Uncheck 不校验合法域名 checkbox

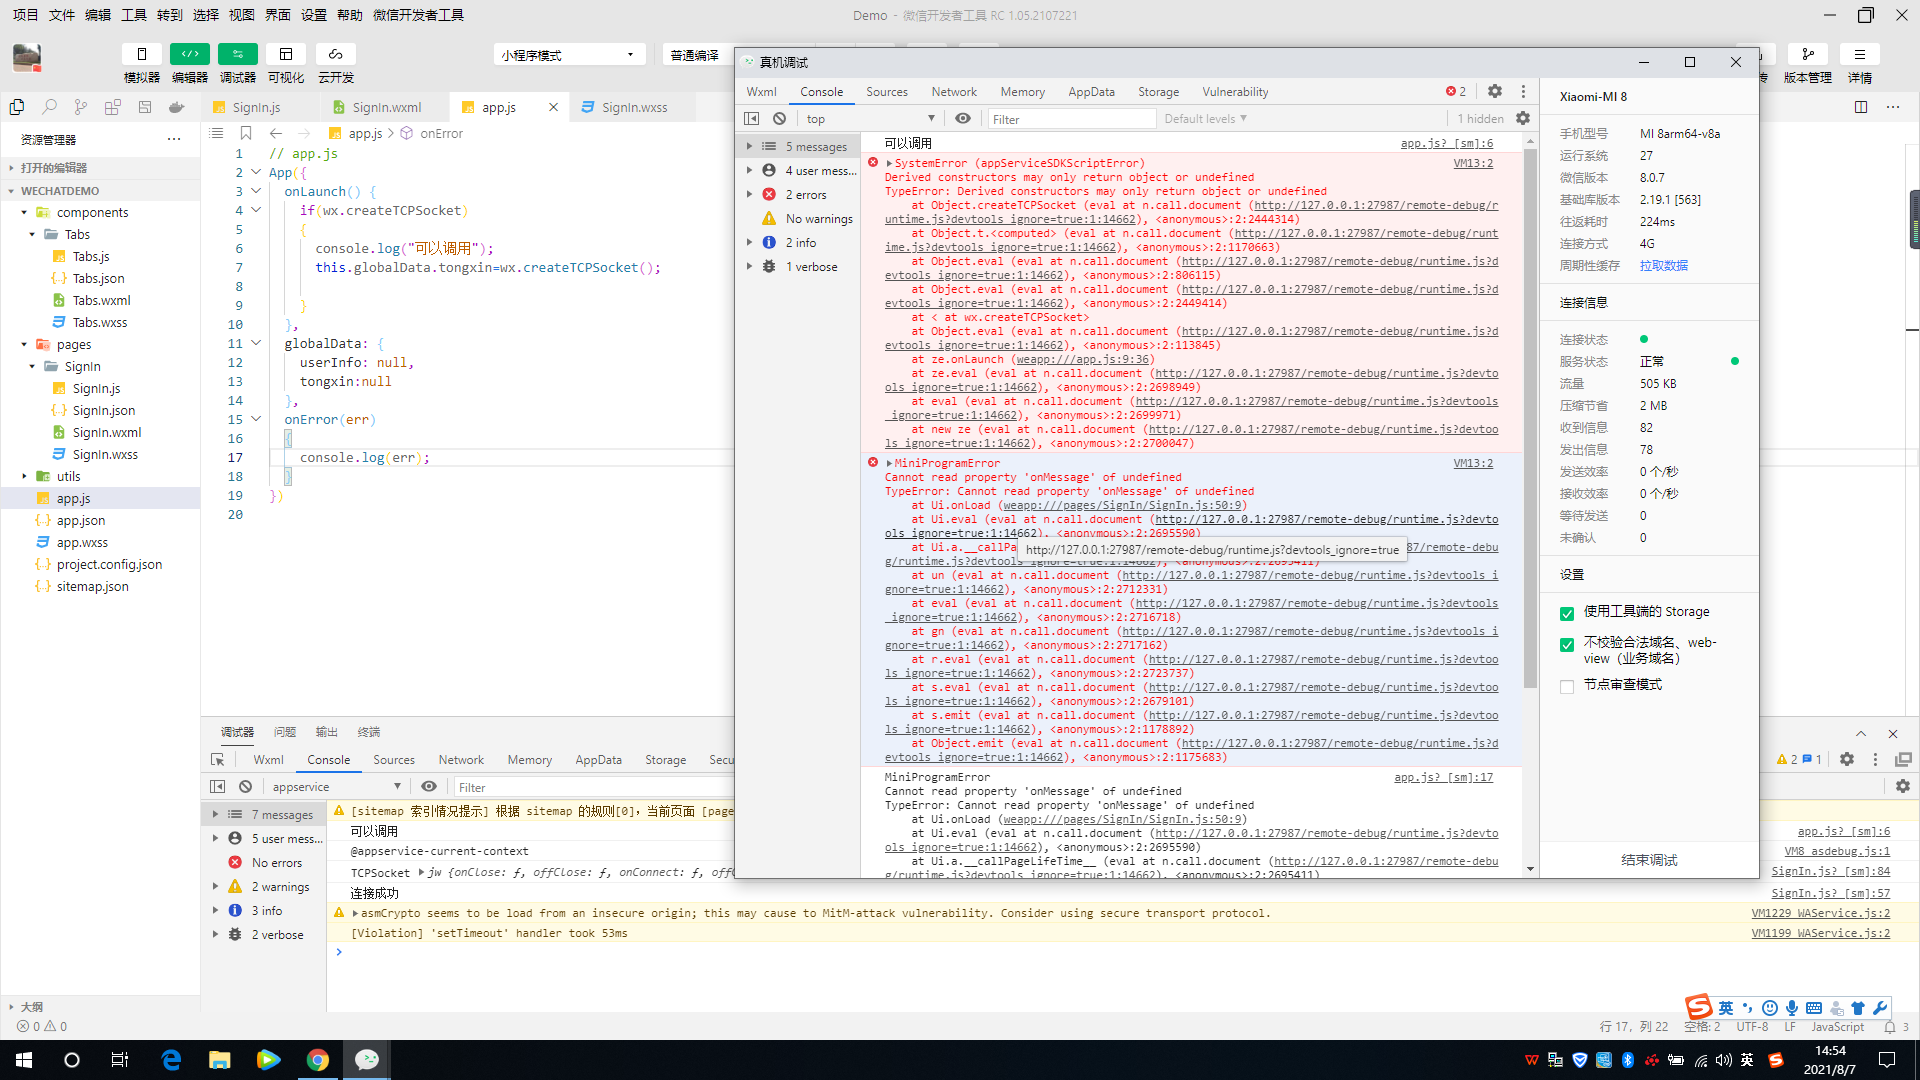(x=1567, y=645)
